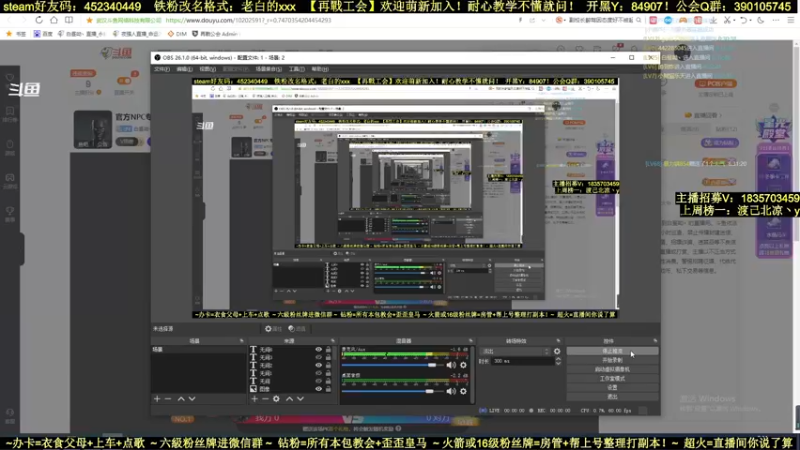Pop out the Audio Mixer dock panel
The image size is (800, 450).
(x=470, y=341)
